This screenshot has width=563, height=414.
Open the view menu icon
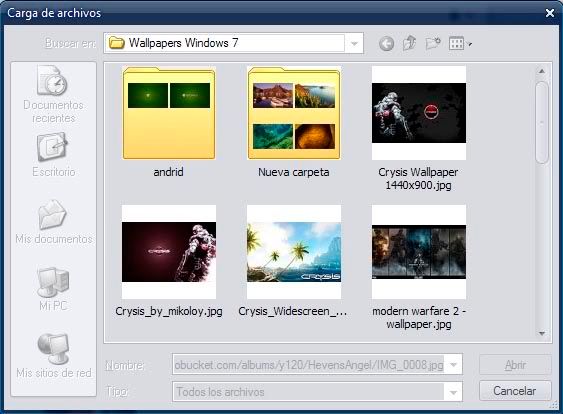pyautogui.click(x=460, y=44)
